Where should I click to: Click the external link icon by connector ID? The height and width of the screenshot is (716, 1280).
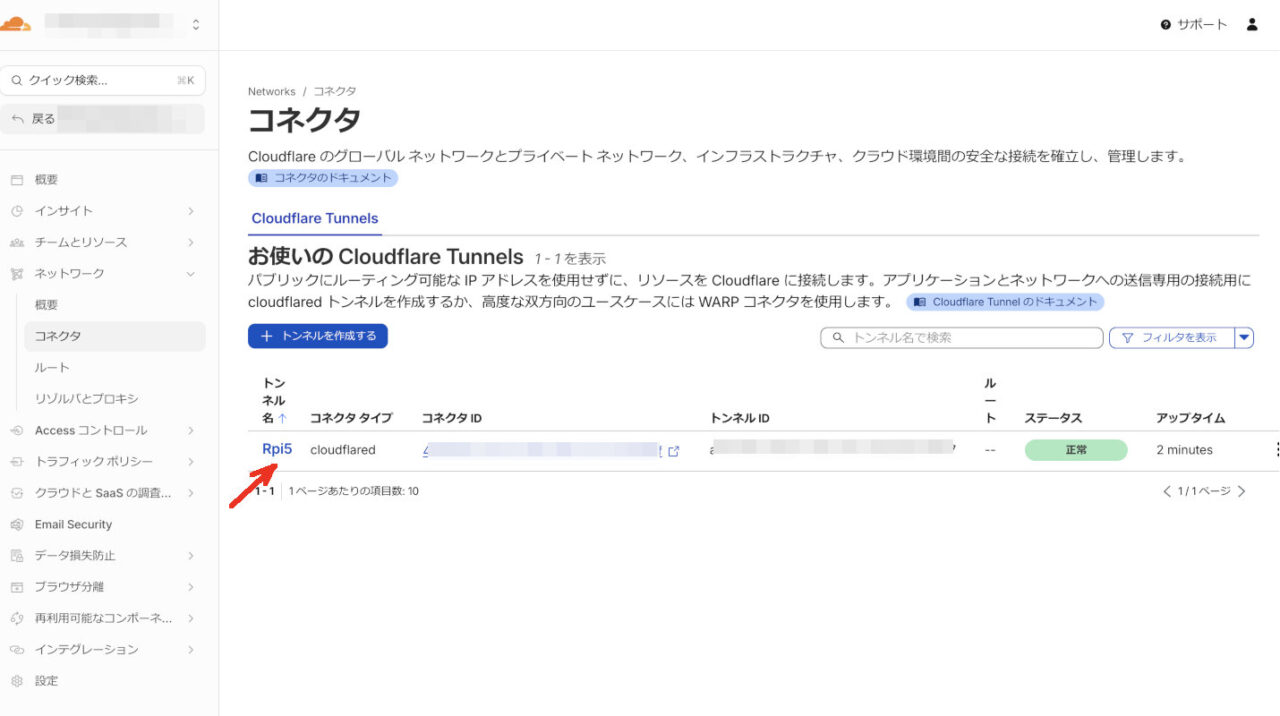coord(673,451)
